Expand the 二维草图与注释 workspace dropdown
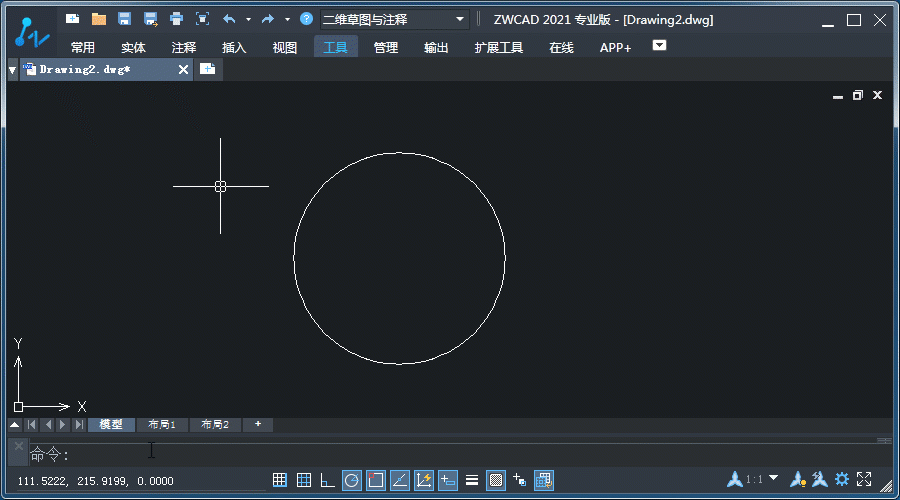Image resolution: width=900 pixels, height=500 pixels. click(460, 19)
